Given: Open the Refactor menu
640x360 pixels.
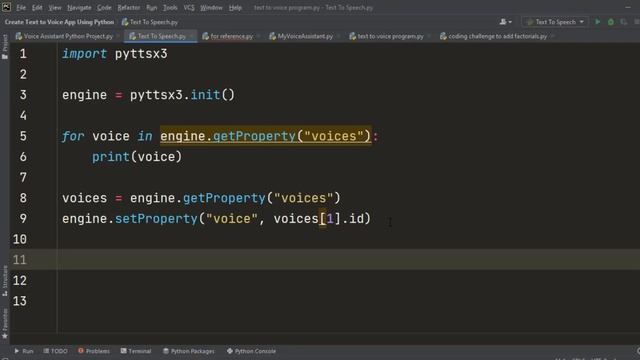Looking at the screenshot, I should (129, 8).
